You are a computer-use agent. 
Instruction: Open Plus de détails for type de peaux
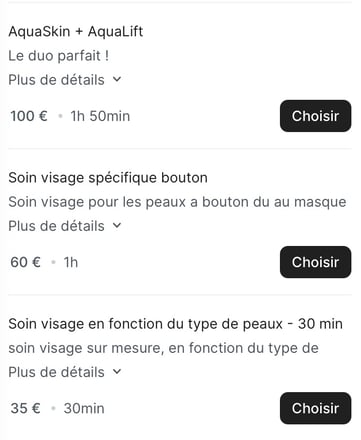65,372
